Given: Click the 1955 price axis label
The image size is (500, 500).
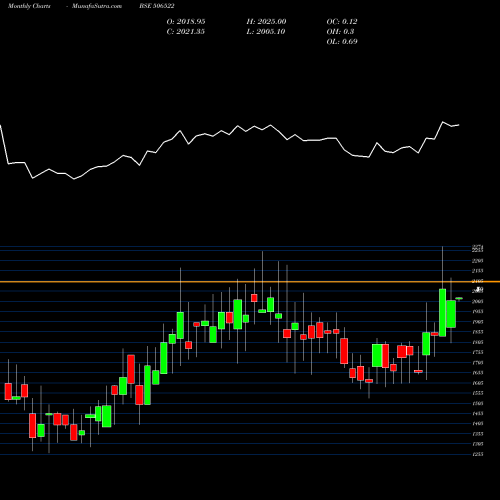Looking at the screenshot, I should pyautogui.click(x=478, y=311).
